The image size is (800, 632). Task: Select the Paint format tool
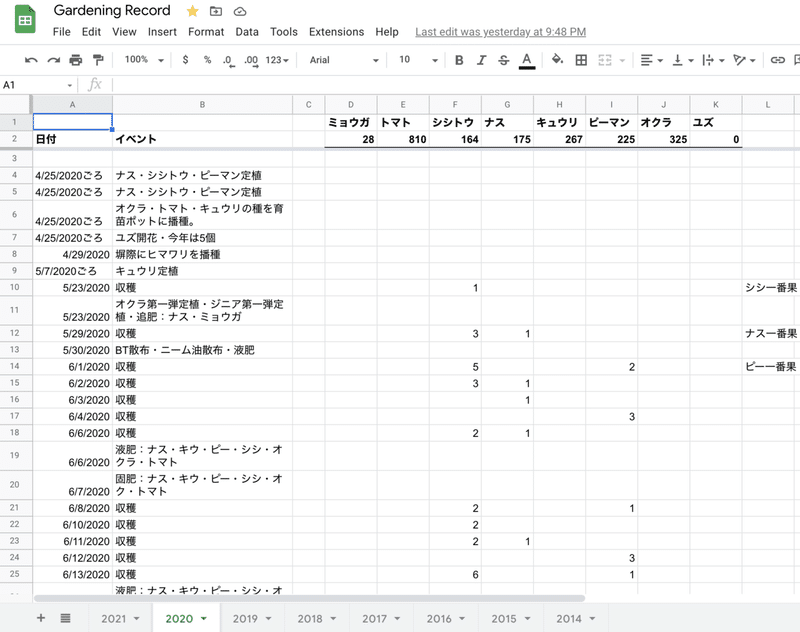point(98,60)
